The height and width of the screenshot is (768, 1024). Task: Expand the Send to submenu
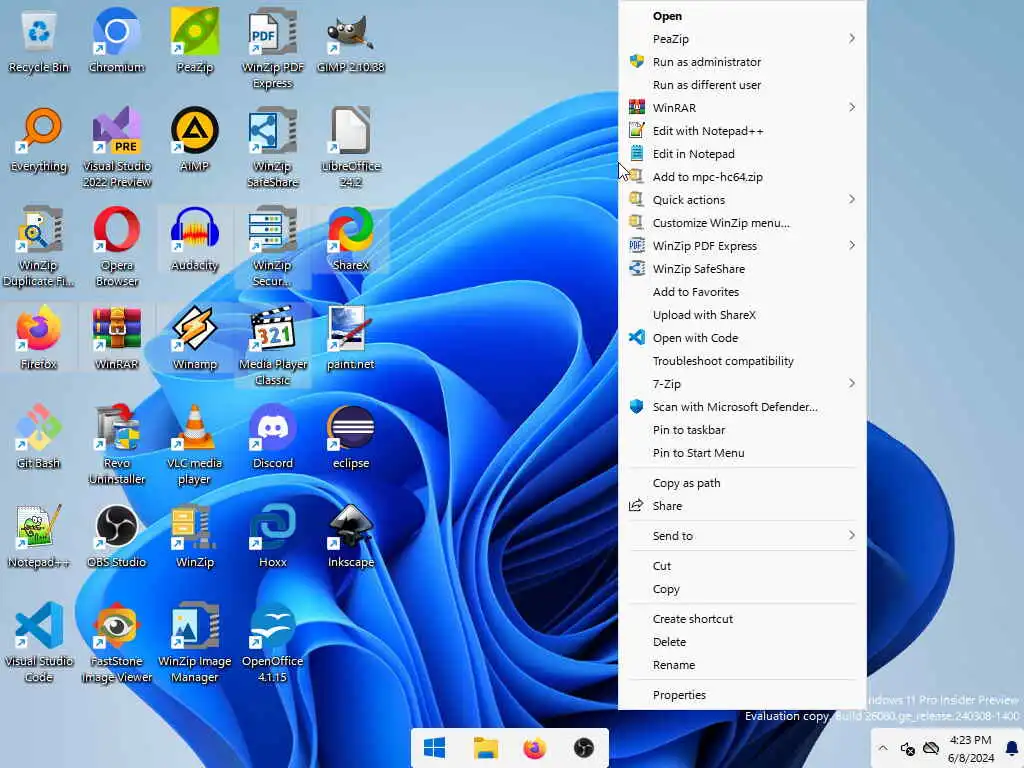click(x=742, y=536)
